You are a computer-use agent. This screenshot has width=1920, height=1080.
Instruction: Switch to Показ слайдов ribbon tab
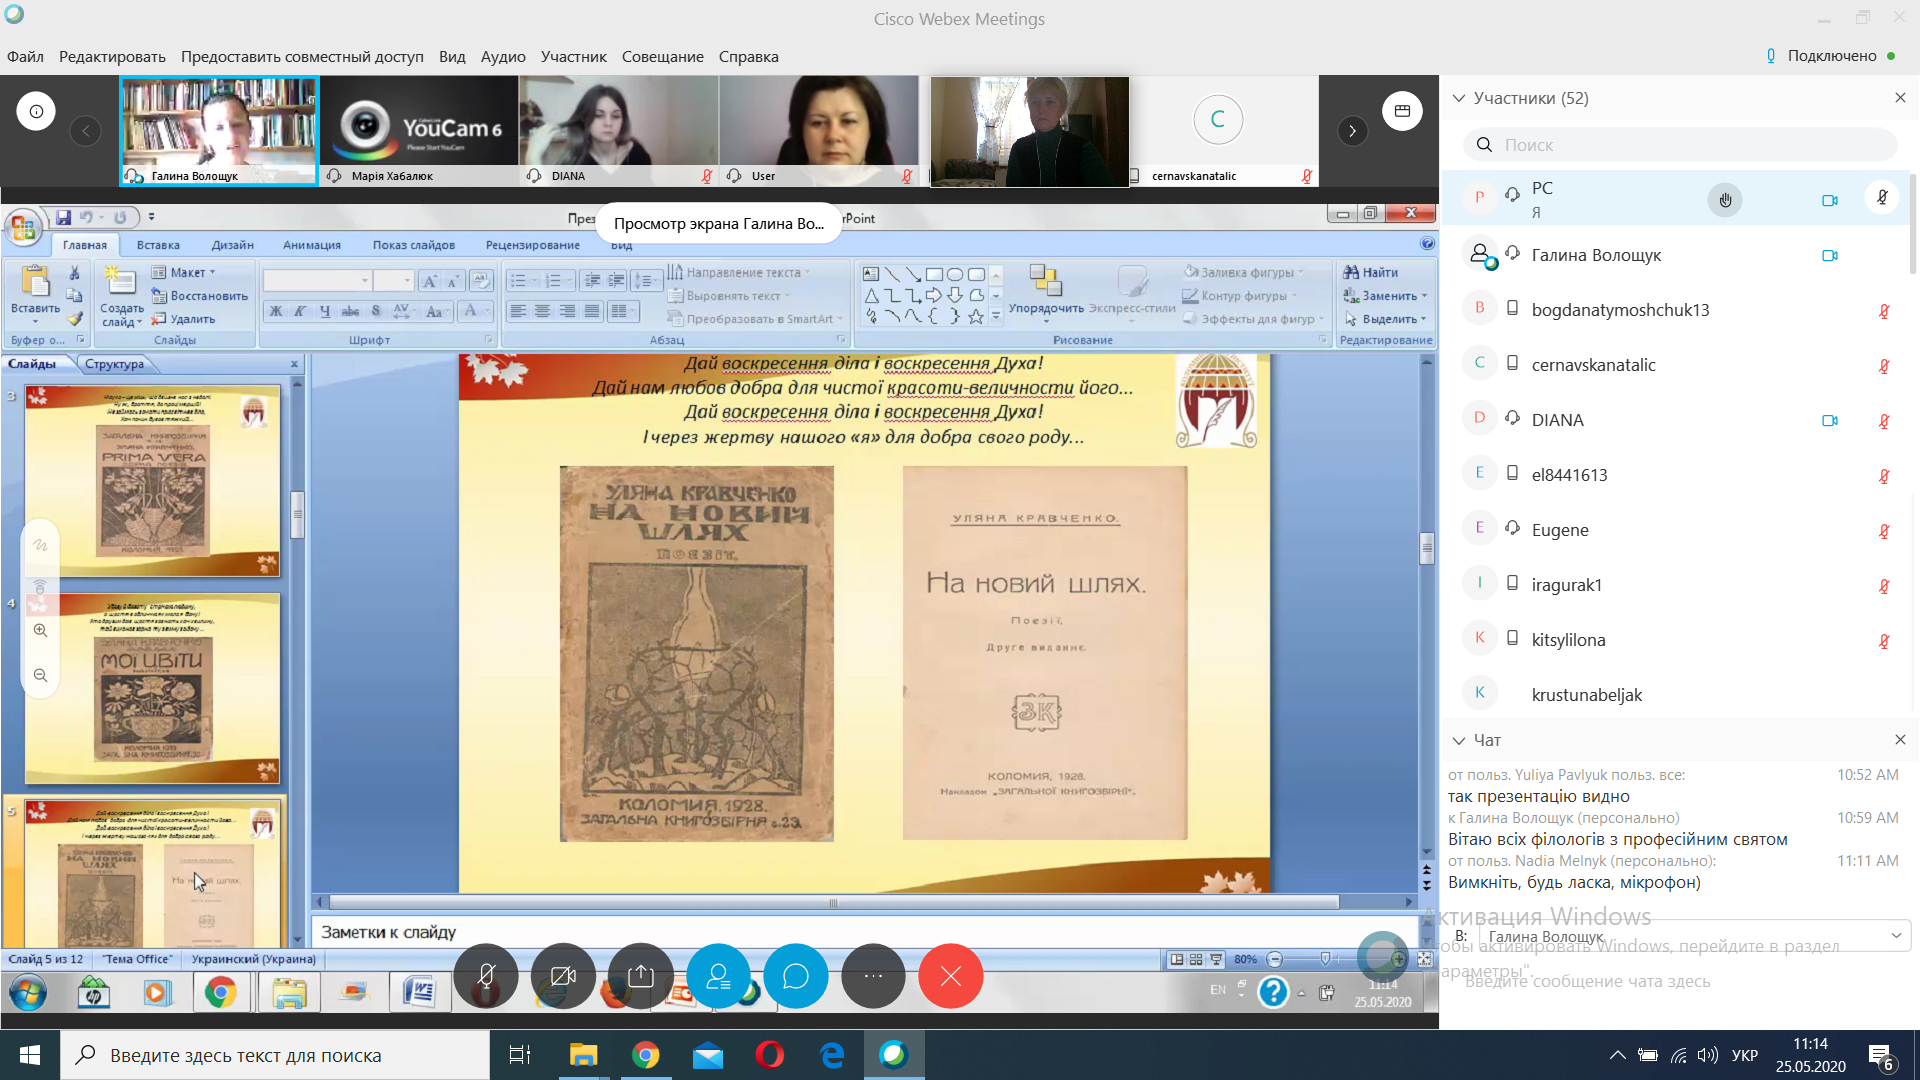tap(414, 245)
